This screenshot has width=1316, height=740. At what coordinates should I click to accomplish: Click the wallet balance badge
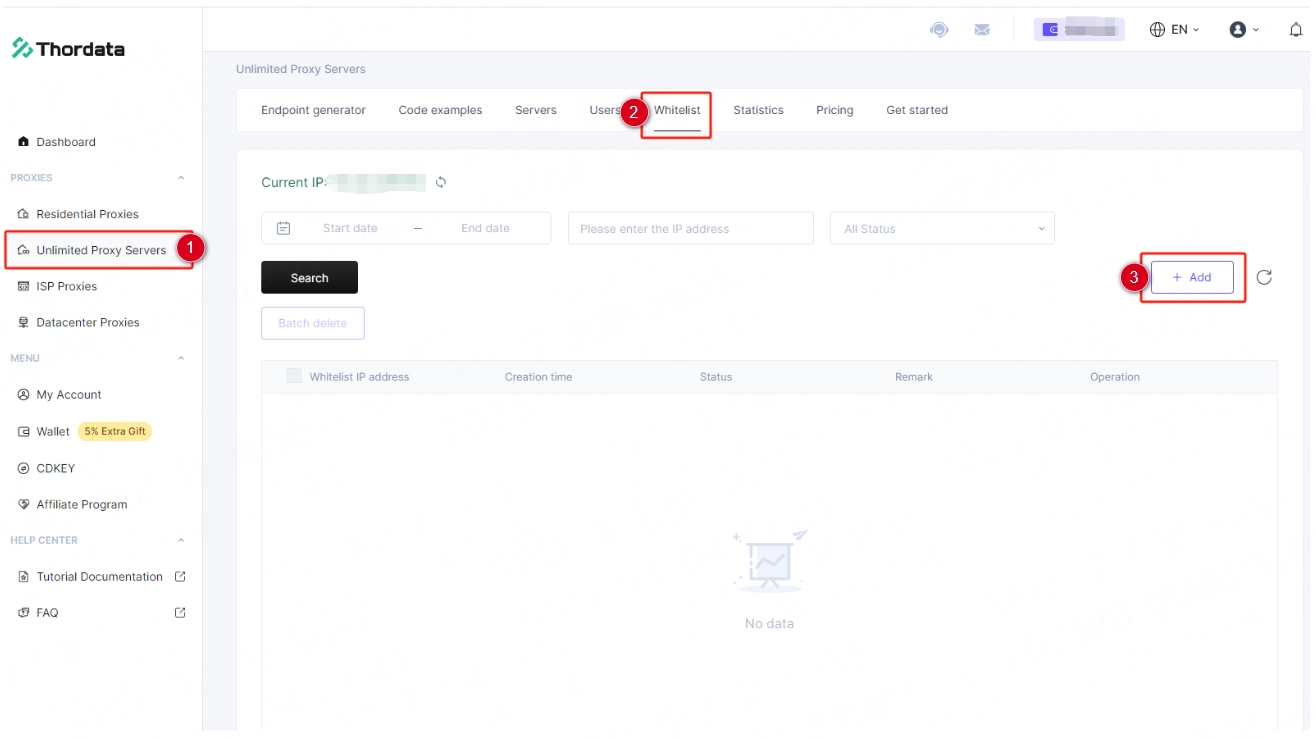click(x=1079, y=30)
